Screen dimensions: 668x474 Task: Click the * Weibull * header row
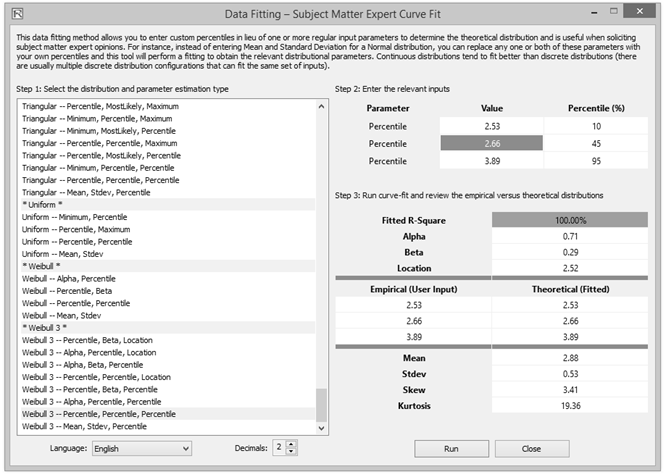(x=168, y=266)
